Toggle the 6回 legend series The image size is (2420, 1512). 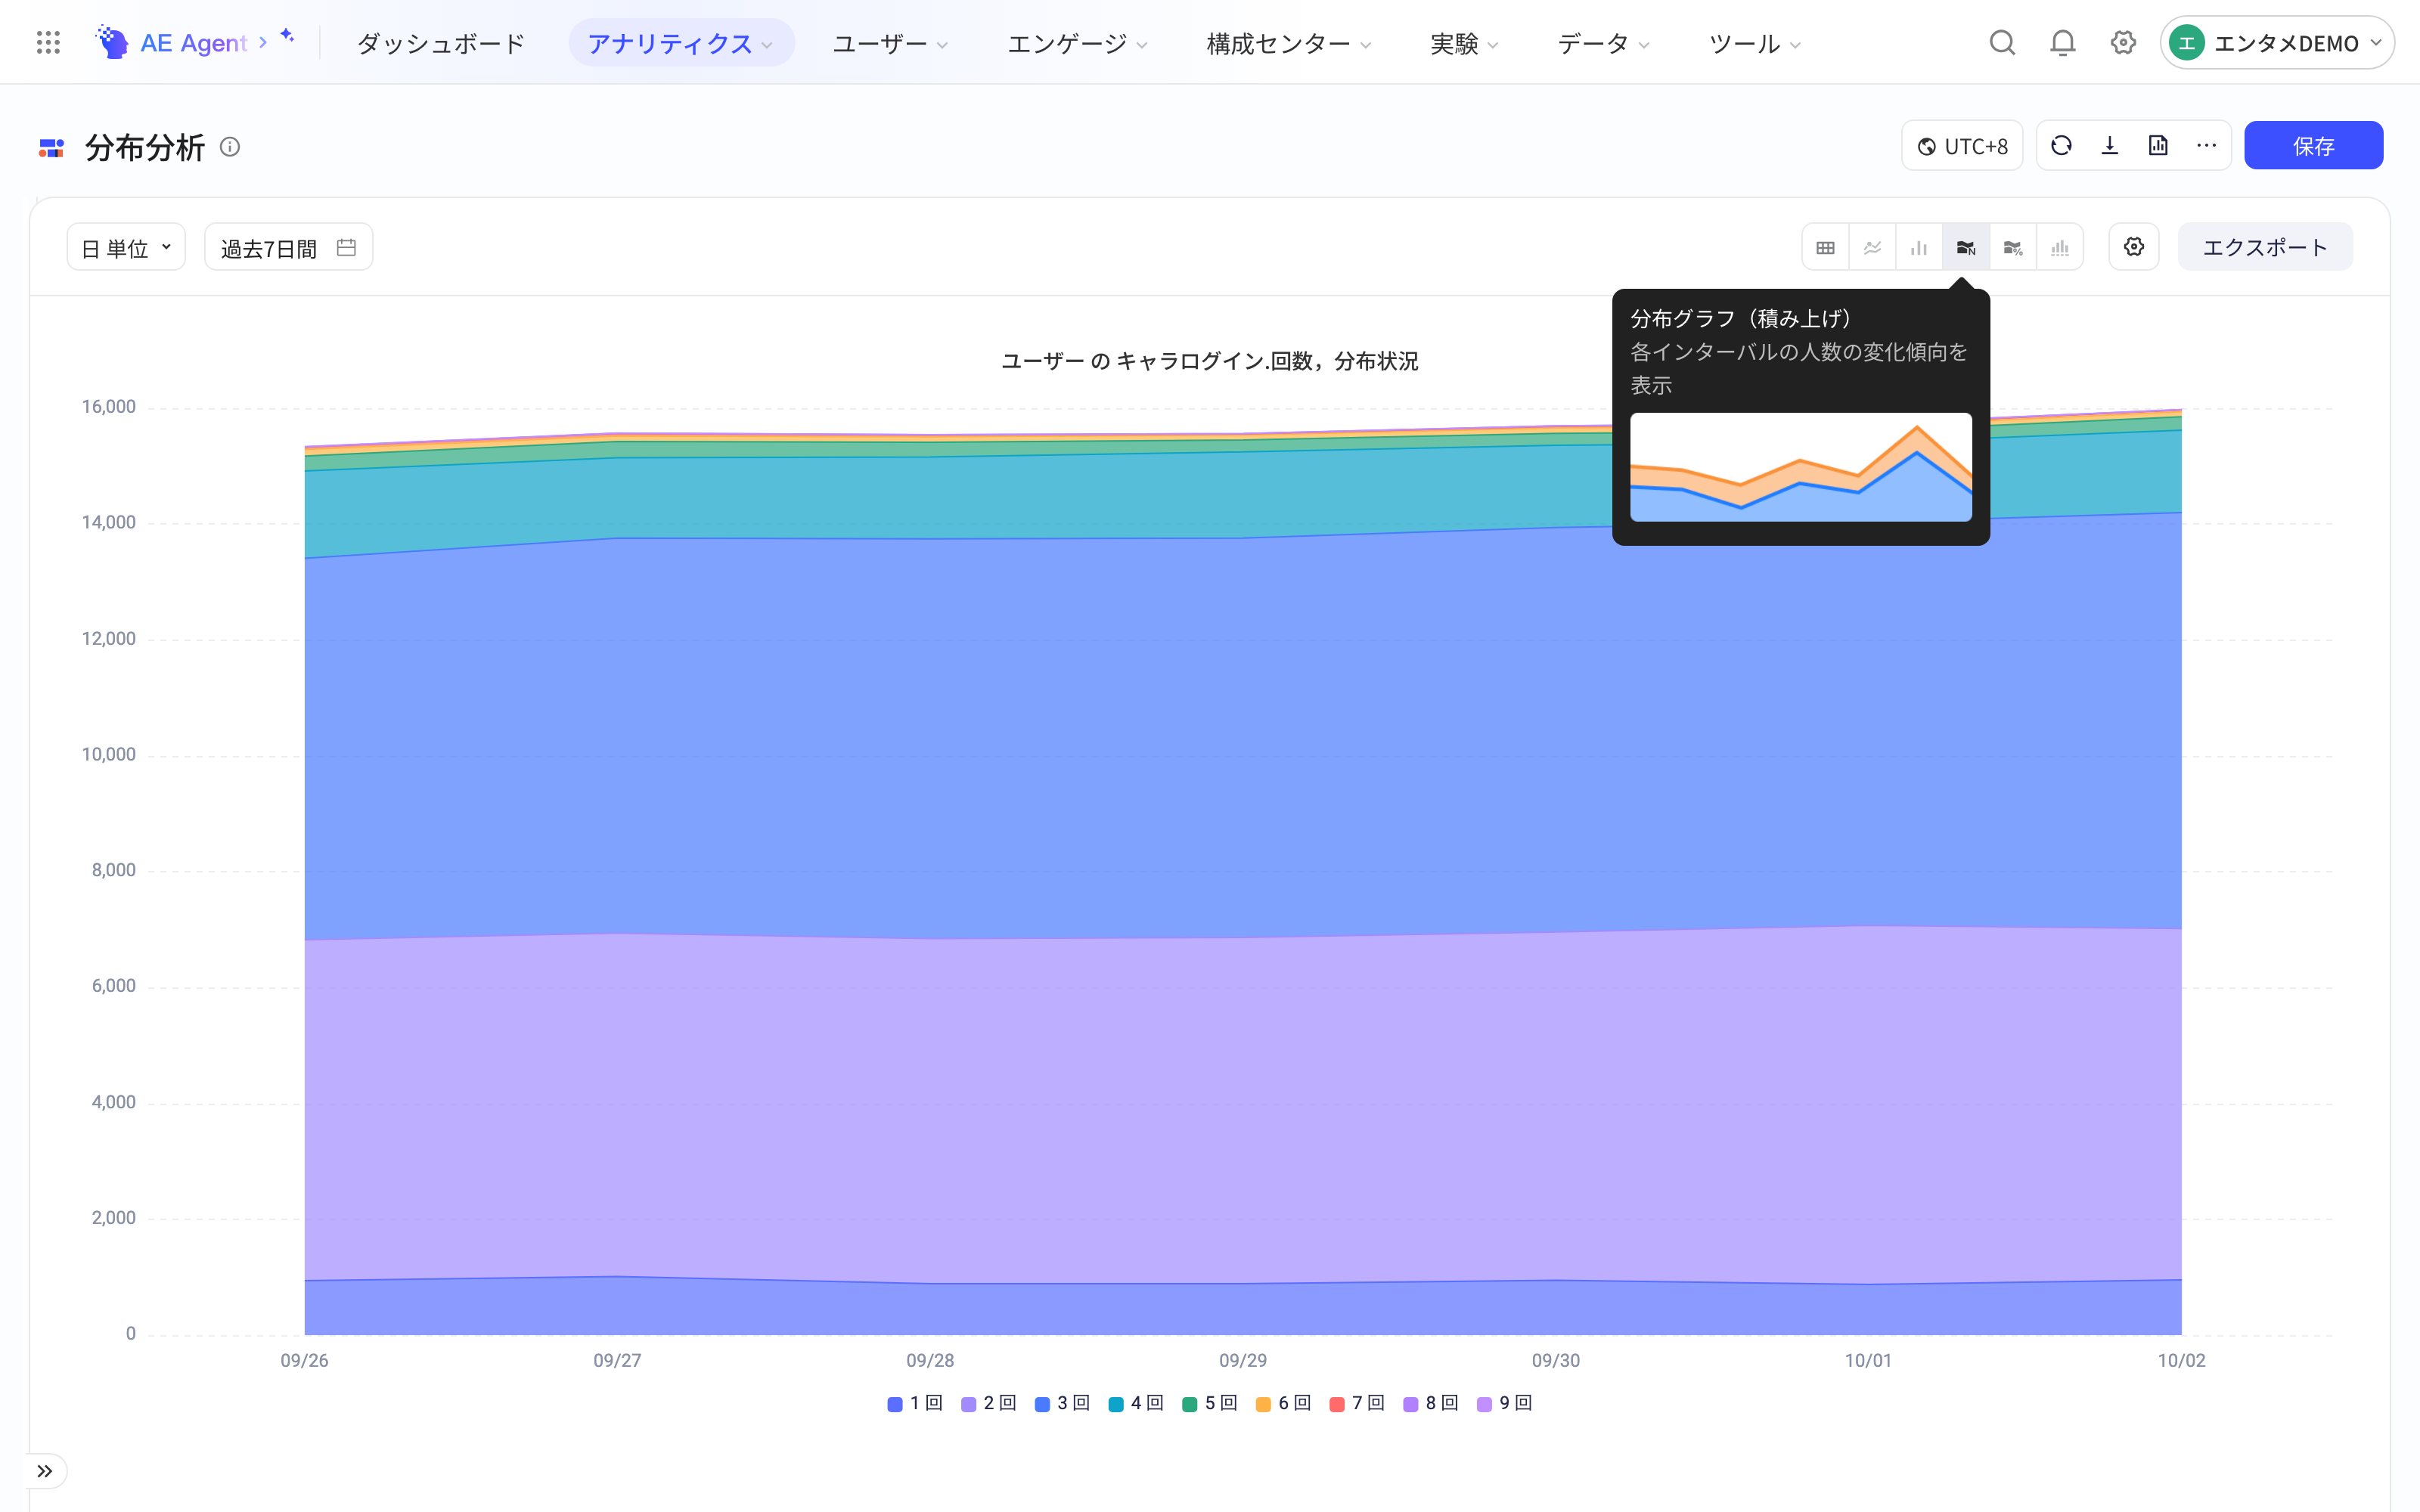1284,1403
